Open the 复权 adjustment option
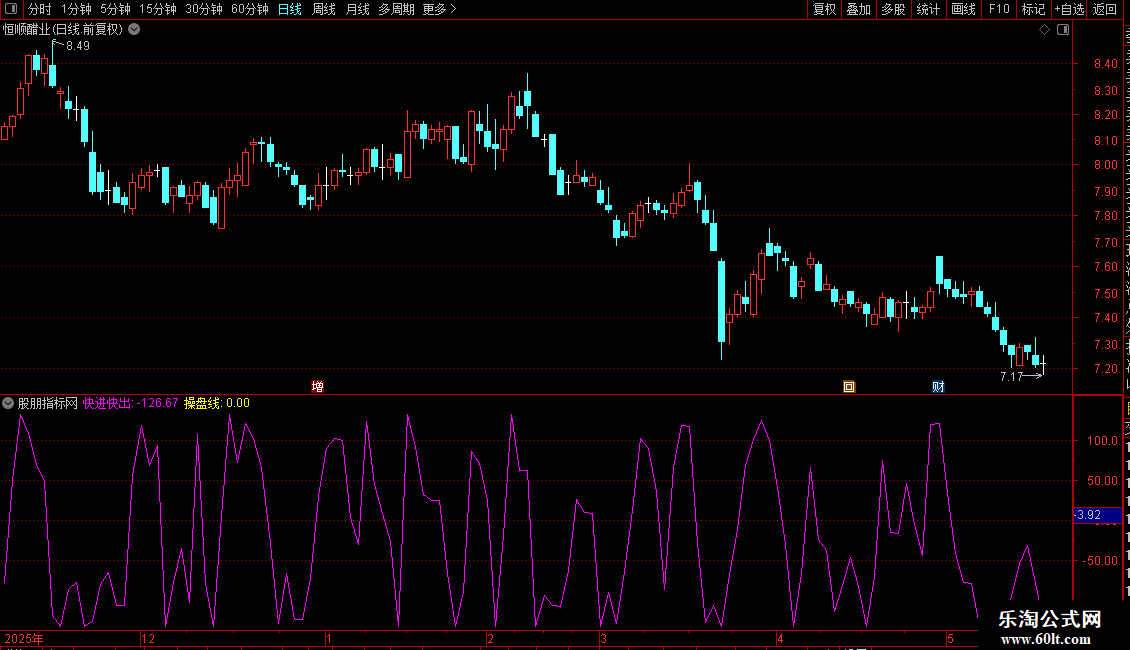 [824, 9]
